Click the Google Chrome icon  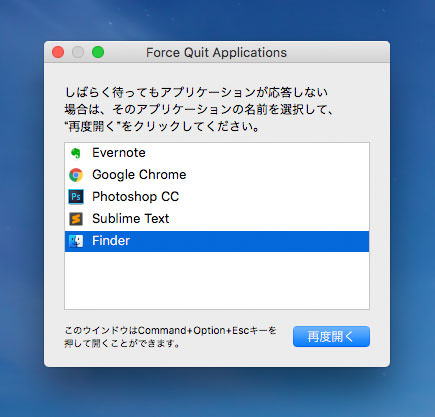coord(76,175)
